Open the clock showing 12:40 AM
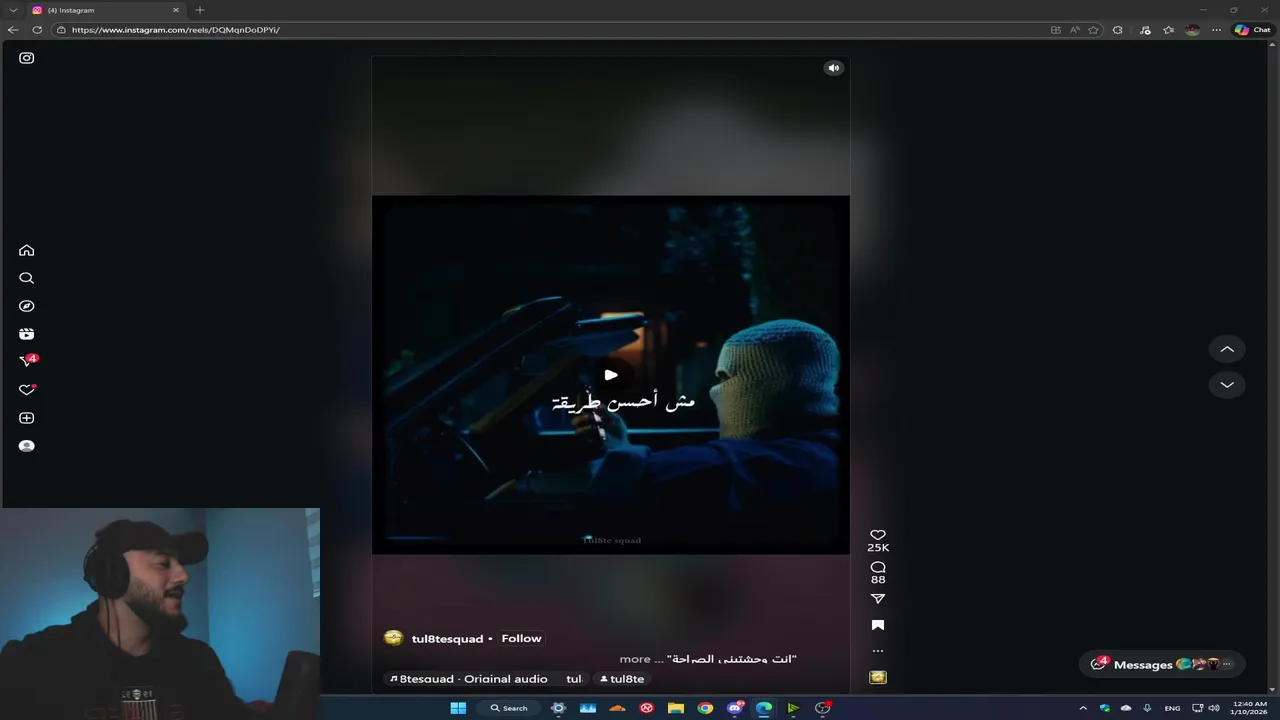 1250,708
